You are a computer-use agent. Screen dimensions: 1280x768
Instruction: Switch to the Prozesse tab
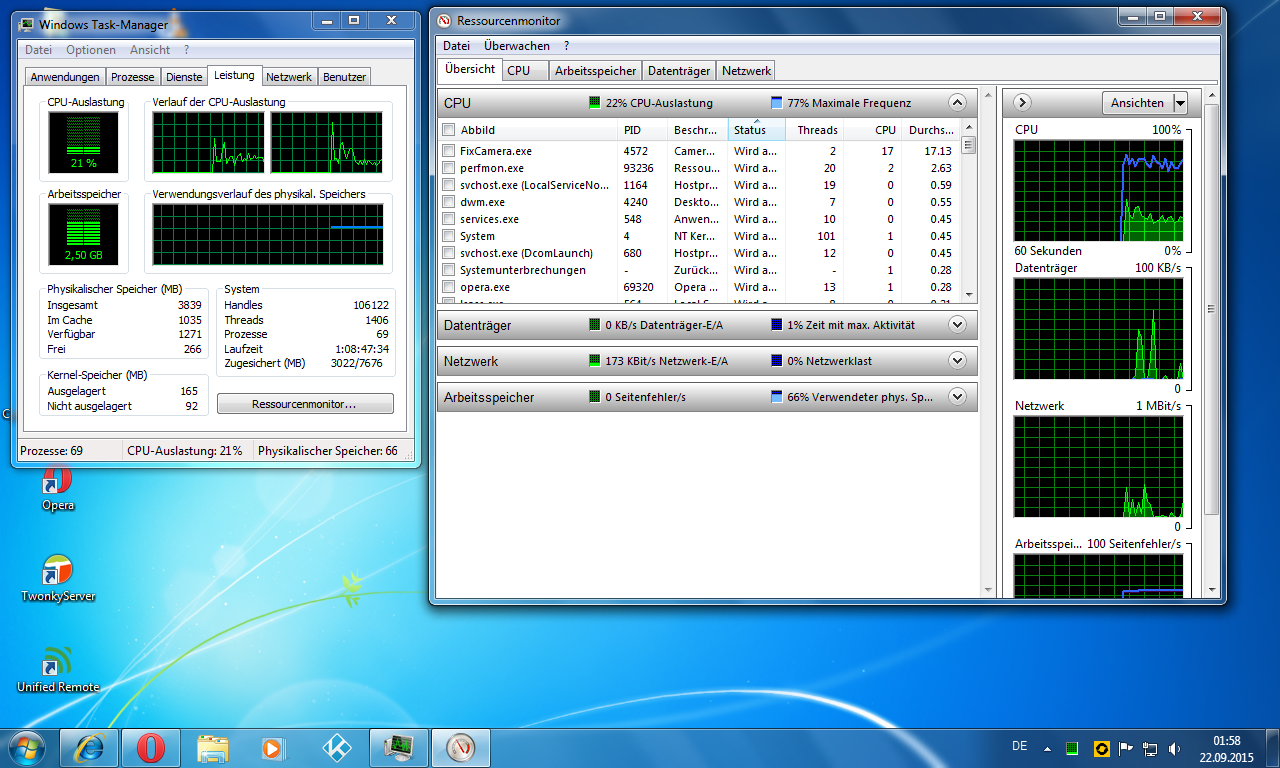pyautogui.click(x=133, y=77)
